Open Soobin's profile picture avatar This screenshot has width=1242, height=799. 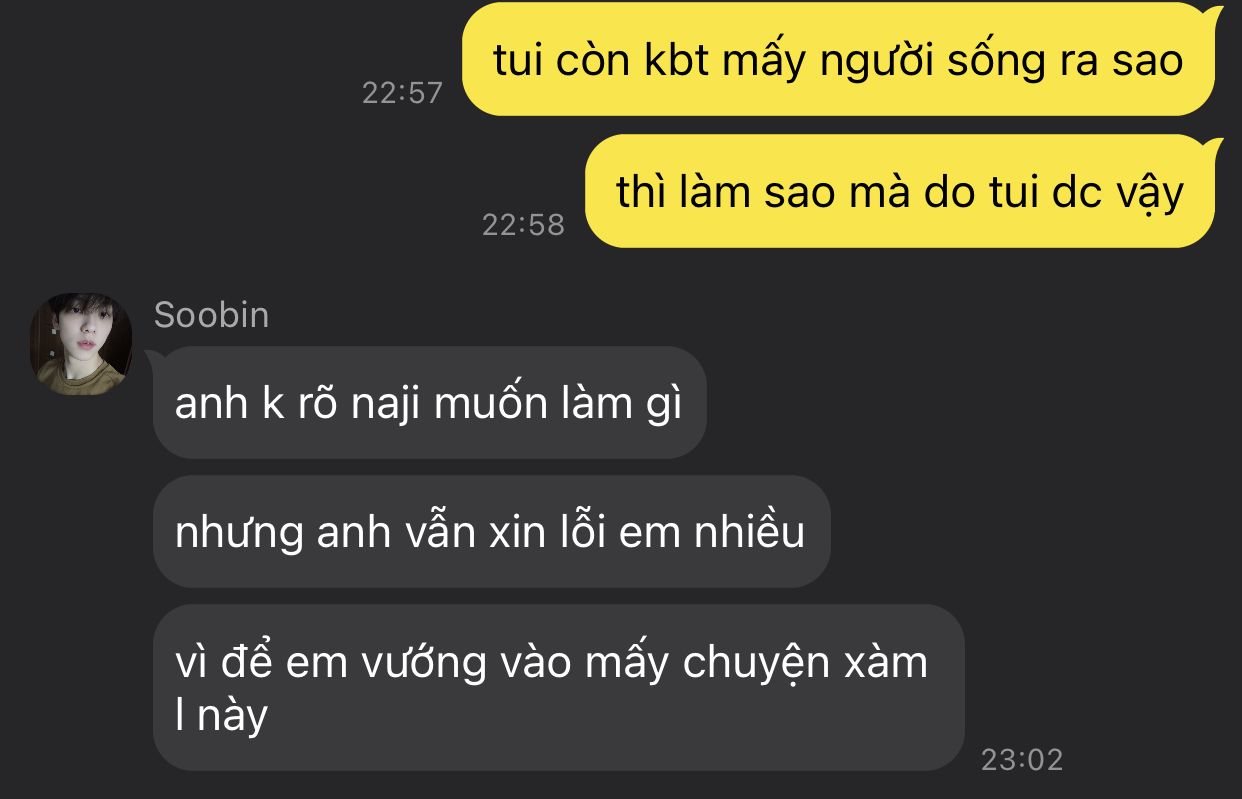[x=80, y=343]
